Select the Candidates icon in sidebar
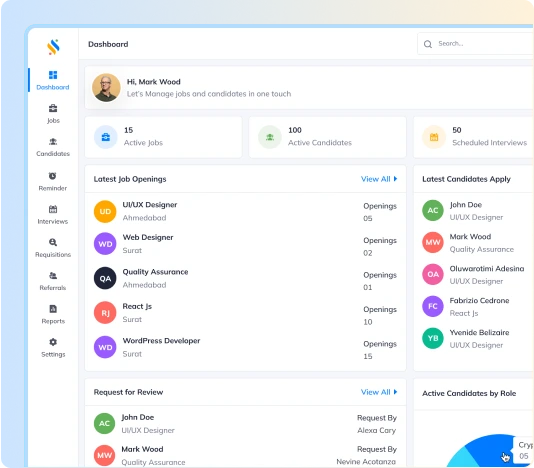The image size is (534, 468). [53, 141]
